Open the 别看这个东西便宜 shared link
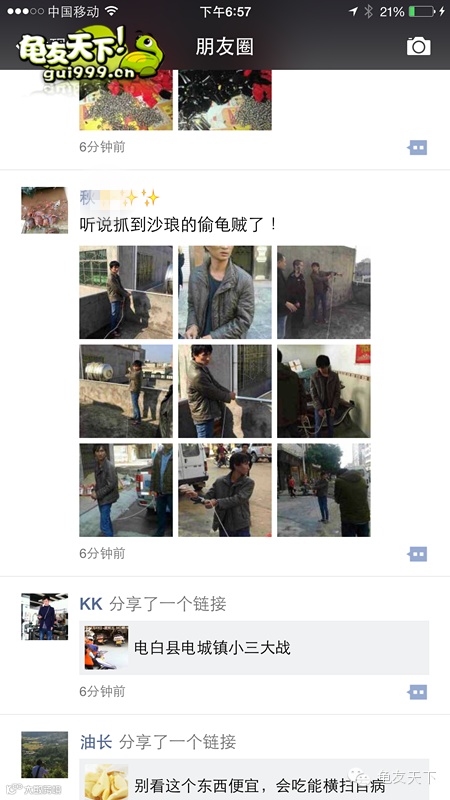 (254, 780)
